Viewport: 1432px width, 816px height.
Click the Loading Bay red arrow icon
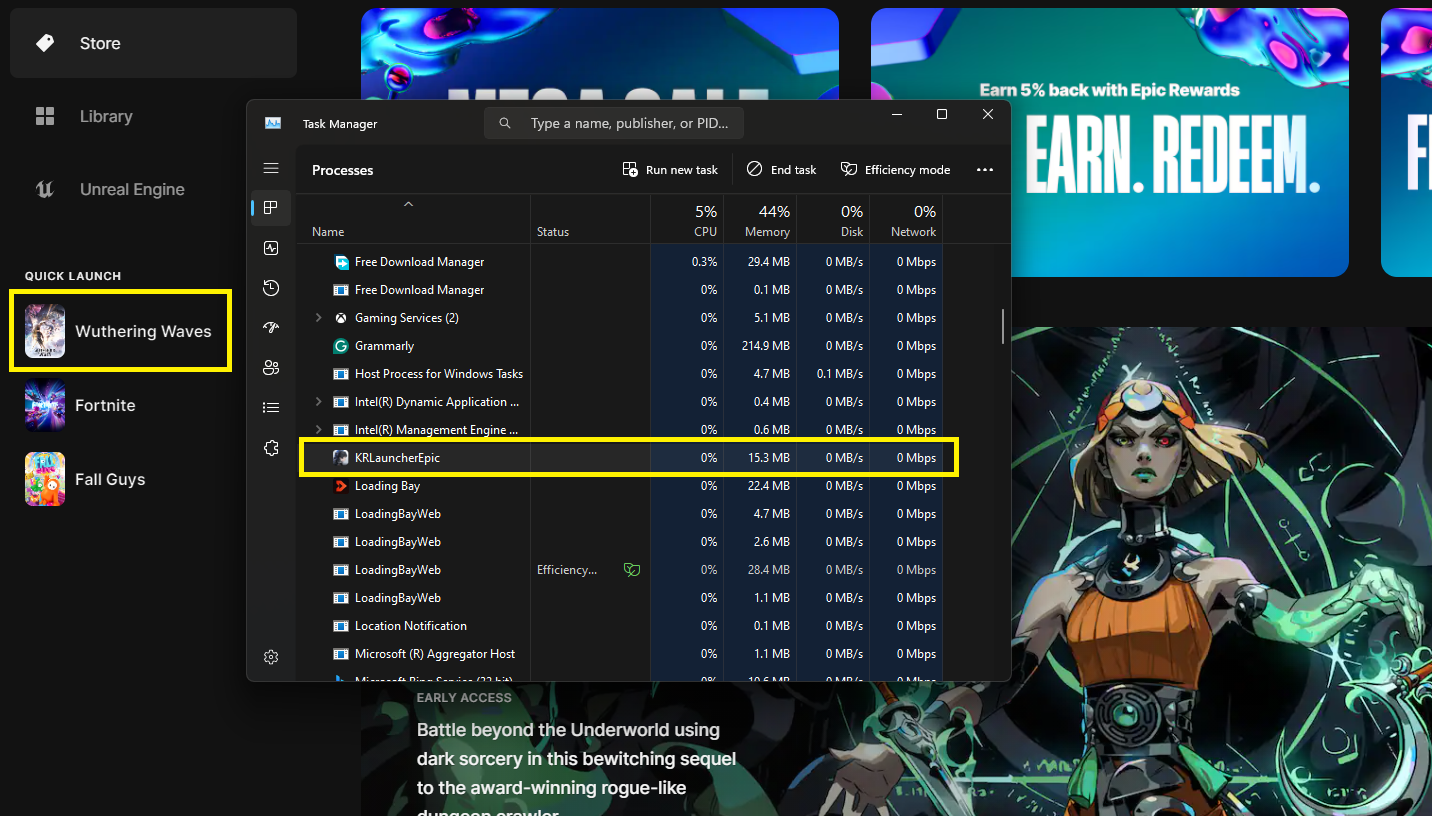tap(341, 486)
